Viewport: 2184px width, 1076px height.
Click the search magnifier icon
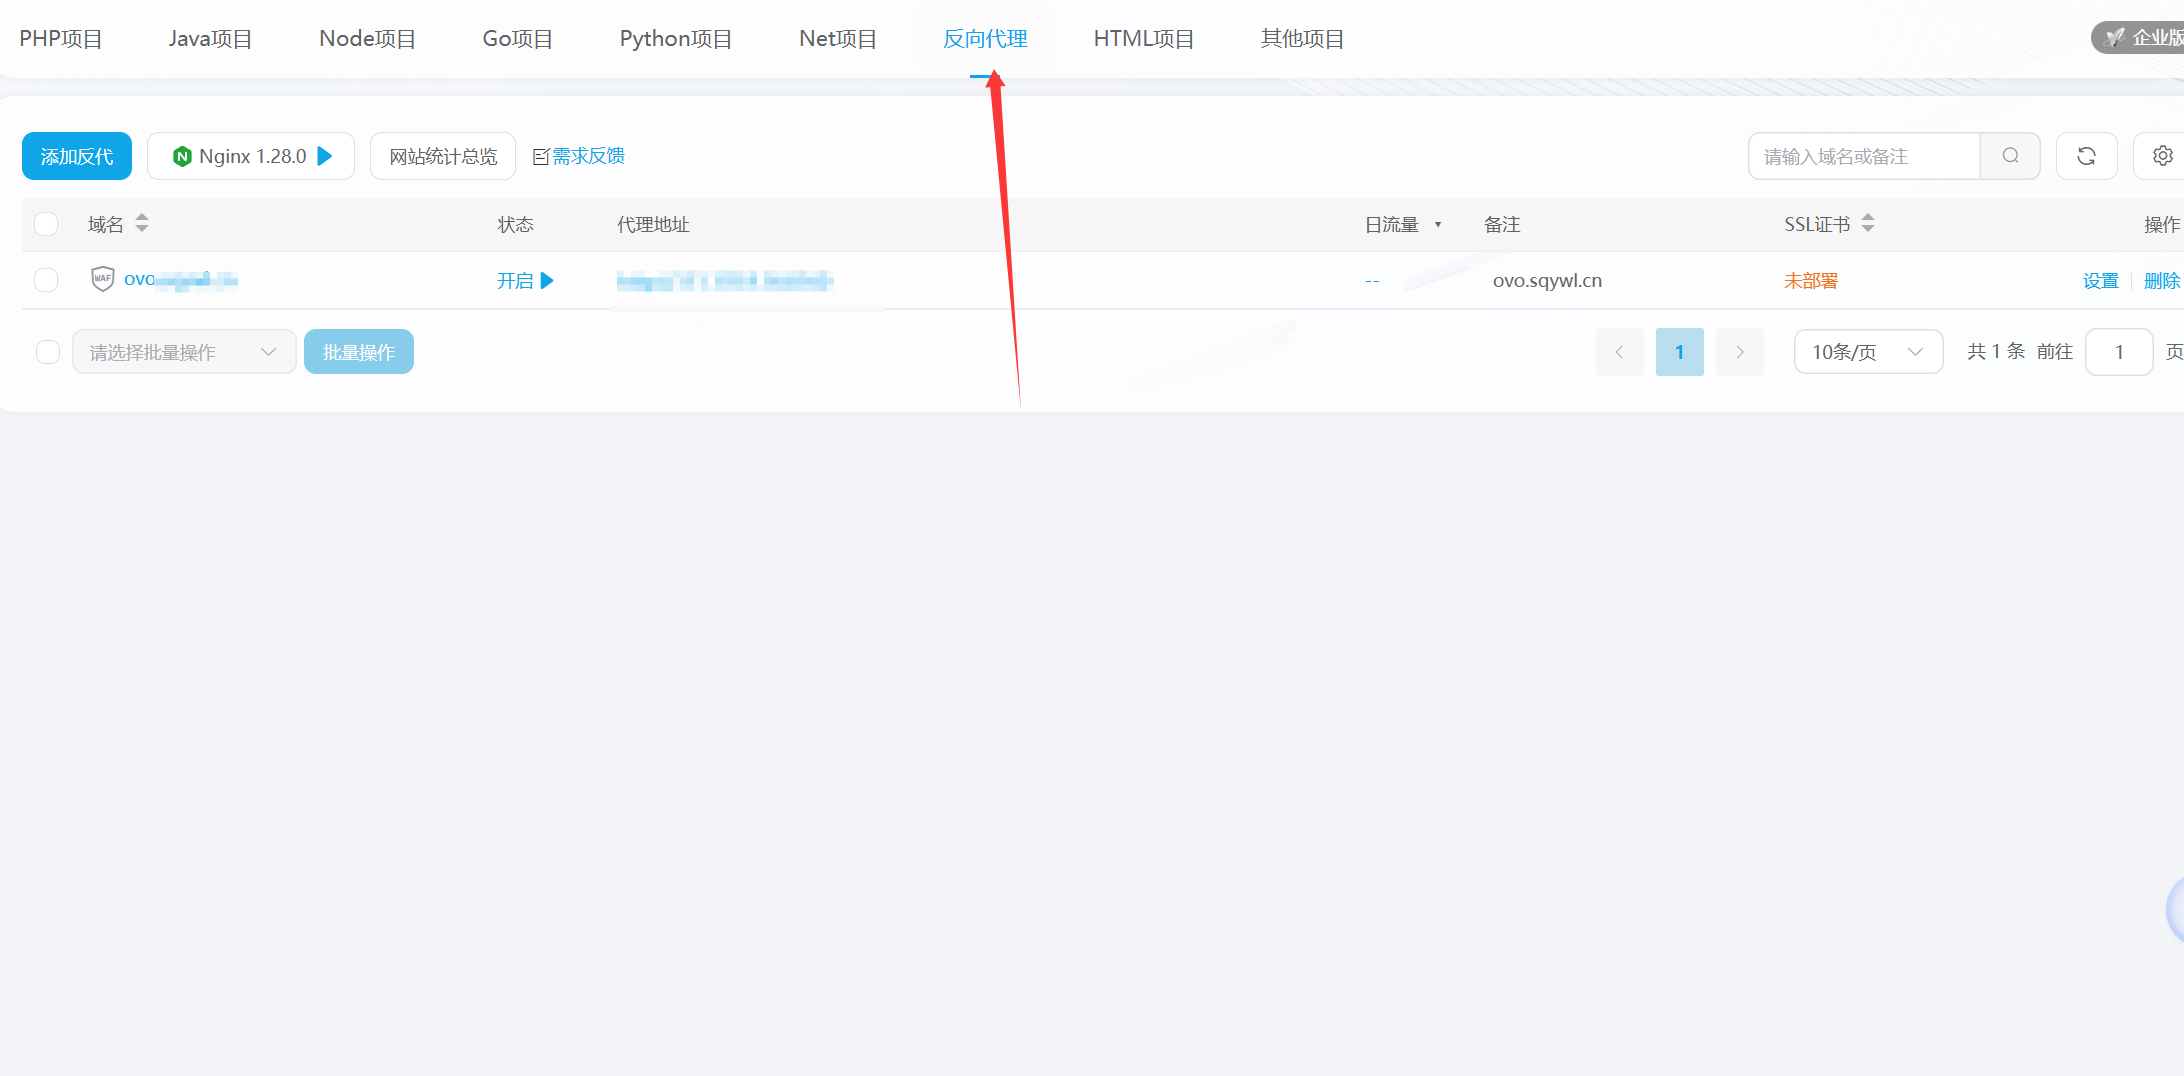click(x=2010, y=156)
